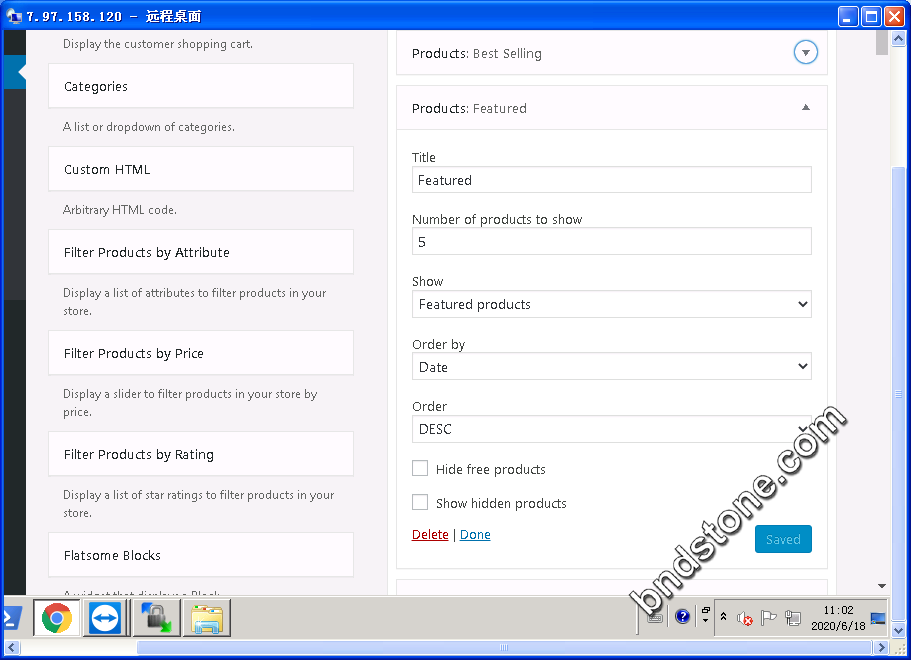
Task: Click the horizontal scrollbar thumb
Action: coord(504,647)
